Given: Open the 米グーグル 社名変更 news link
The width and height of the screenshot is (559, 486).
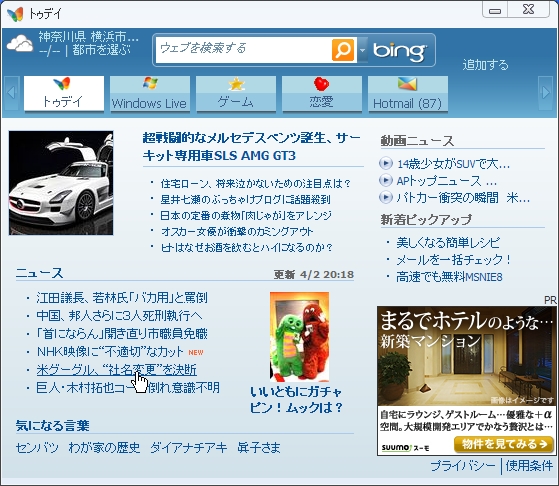Looking at the screenshot, I should click(x=116, y=370).
